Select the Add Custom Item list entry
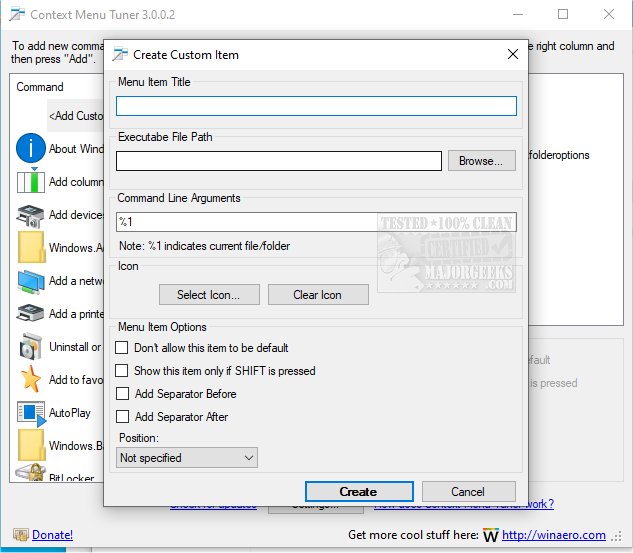The height and width of the screenshot is (553, 633). (x=76, y=116)
